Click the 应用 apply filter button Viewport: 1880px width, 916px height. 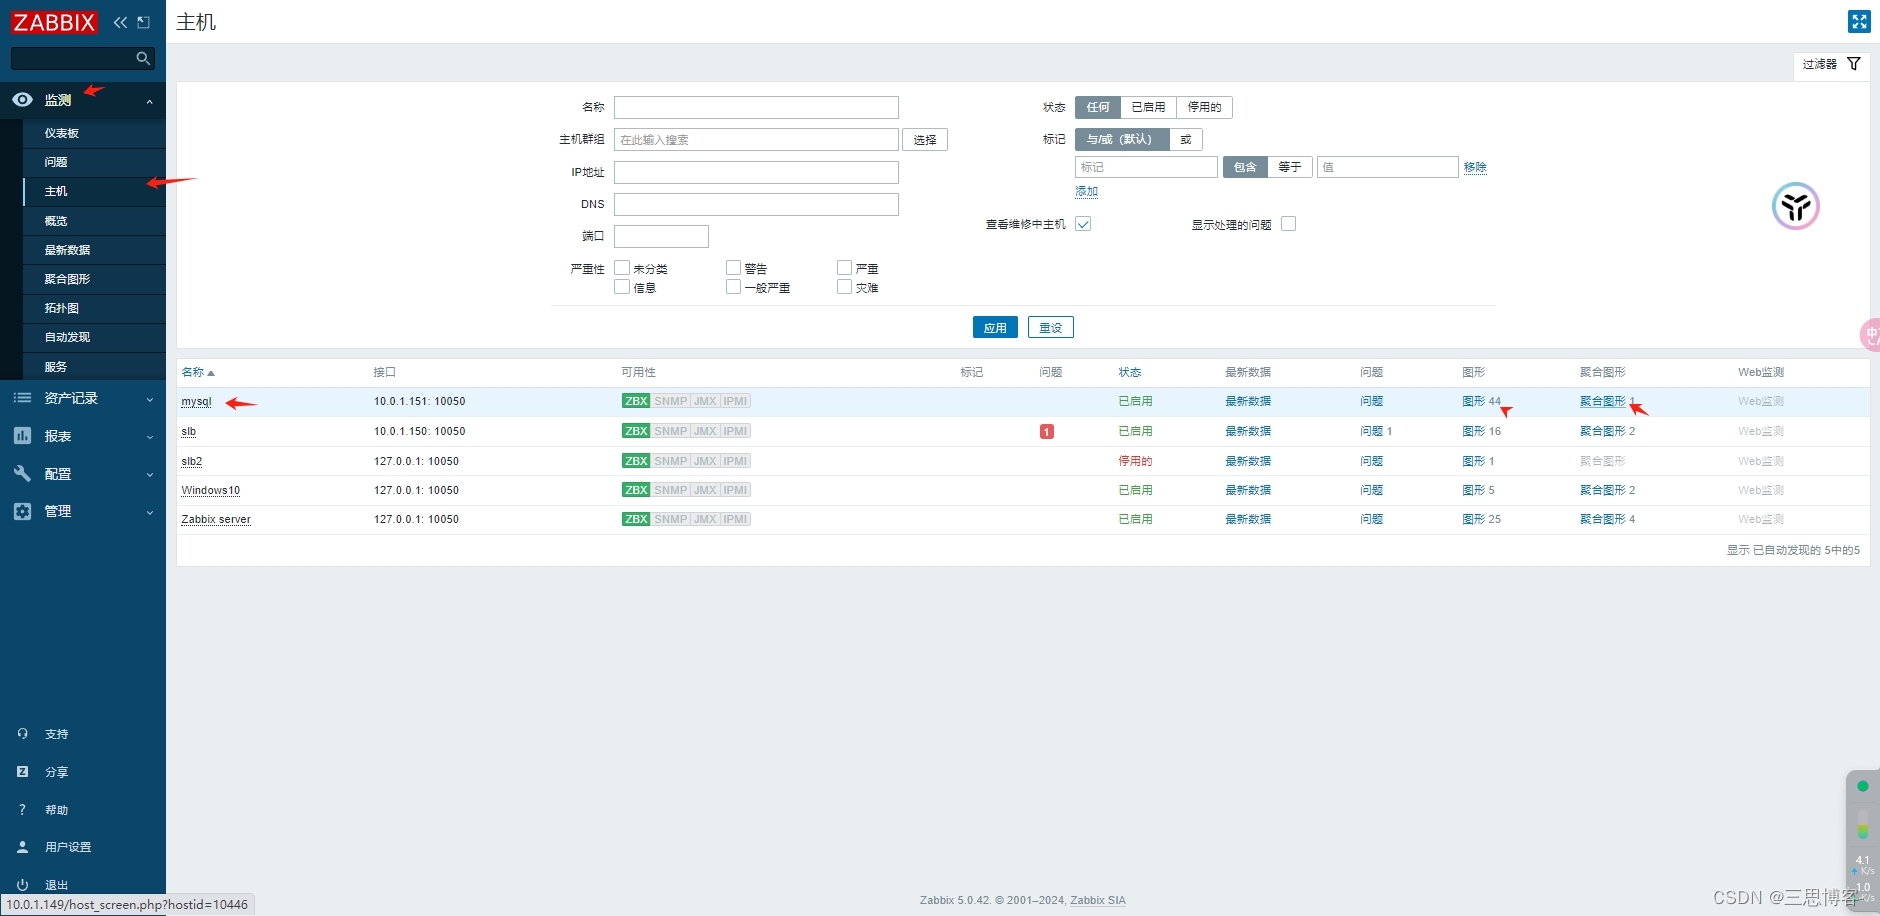(x=995, y=327)
